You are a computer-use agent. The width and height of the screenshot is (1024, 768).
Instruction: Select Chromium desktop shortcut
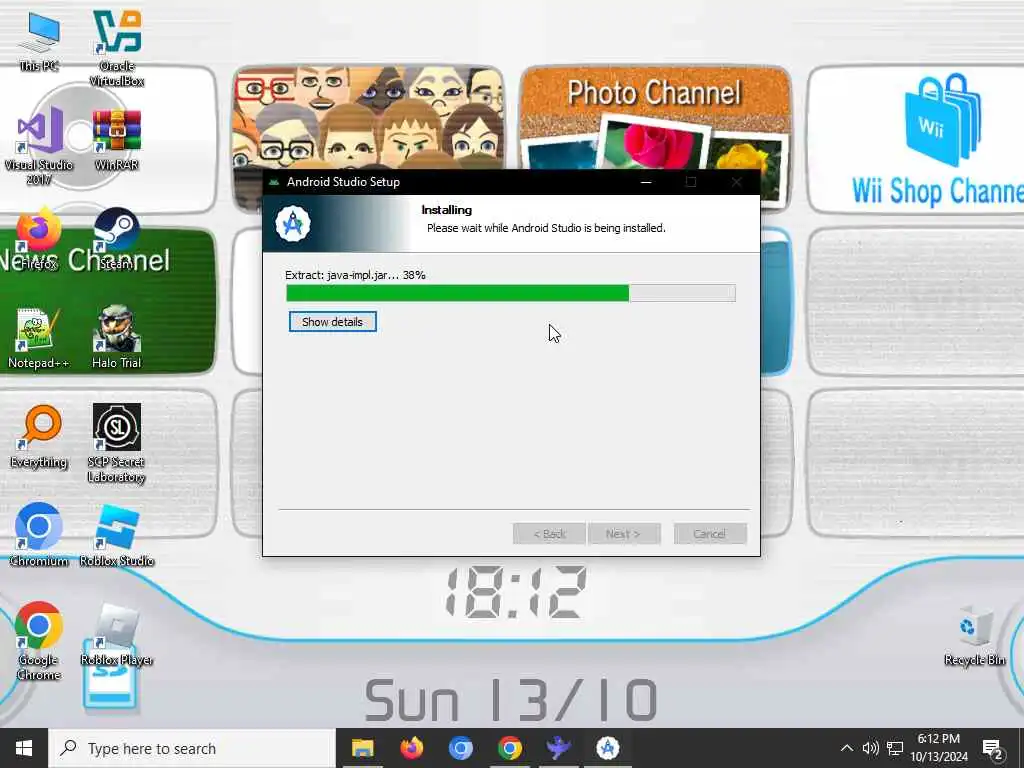tap(39, 534)
